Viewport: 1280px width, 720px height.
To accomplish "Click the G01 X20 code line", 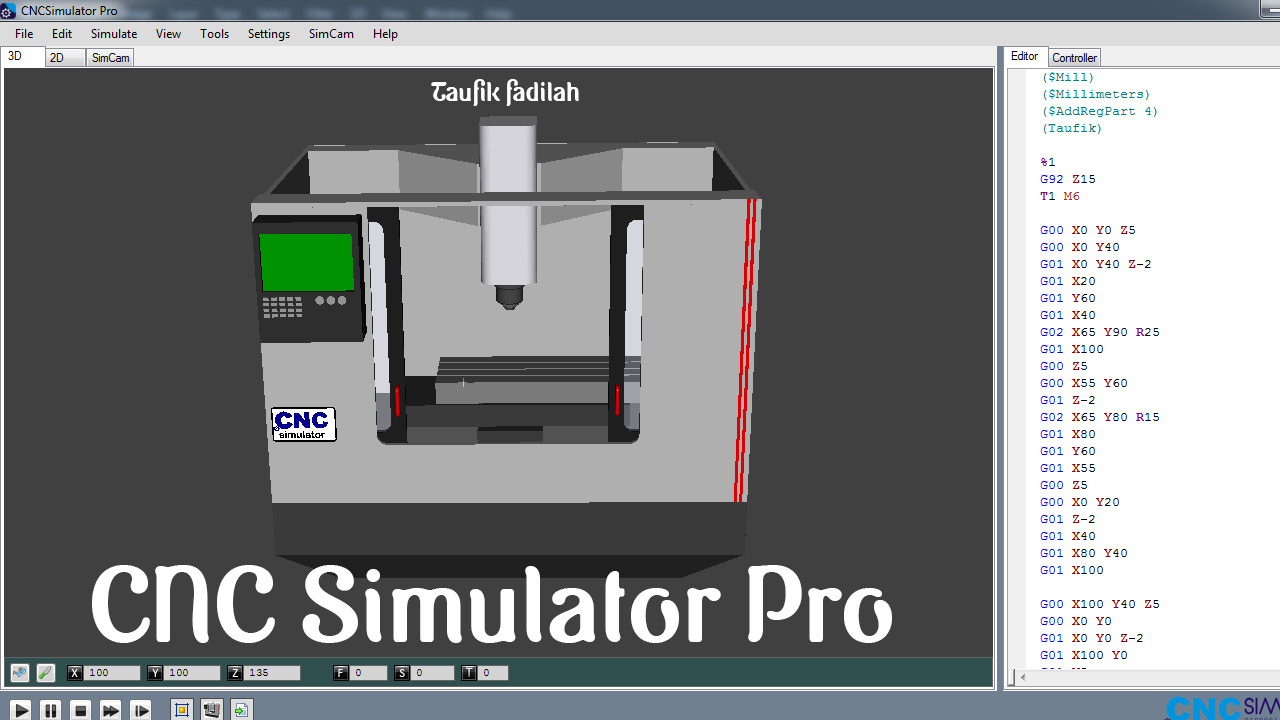I will [1068, 281].
